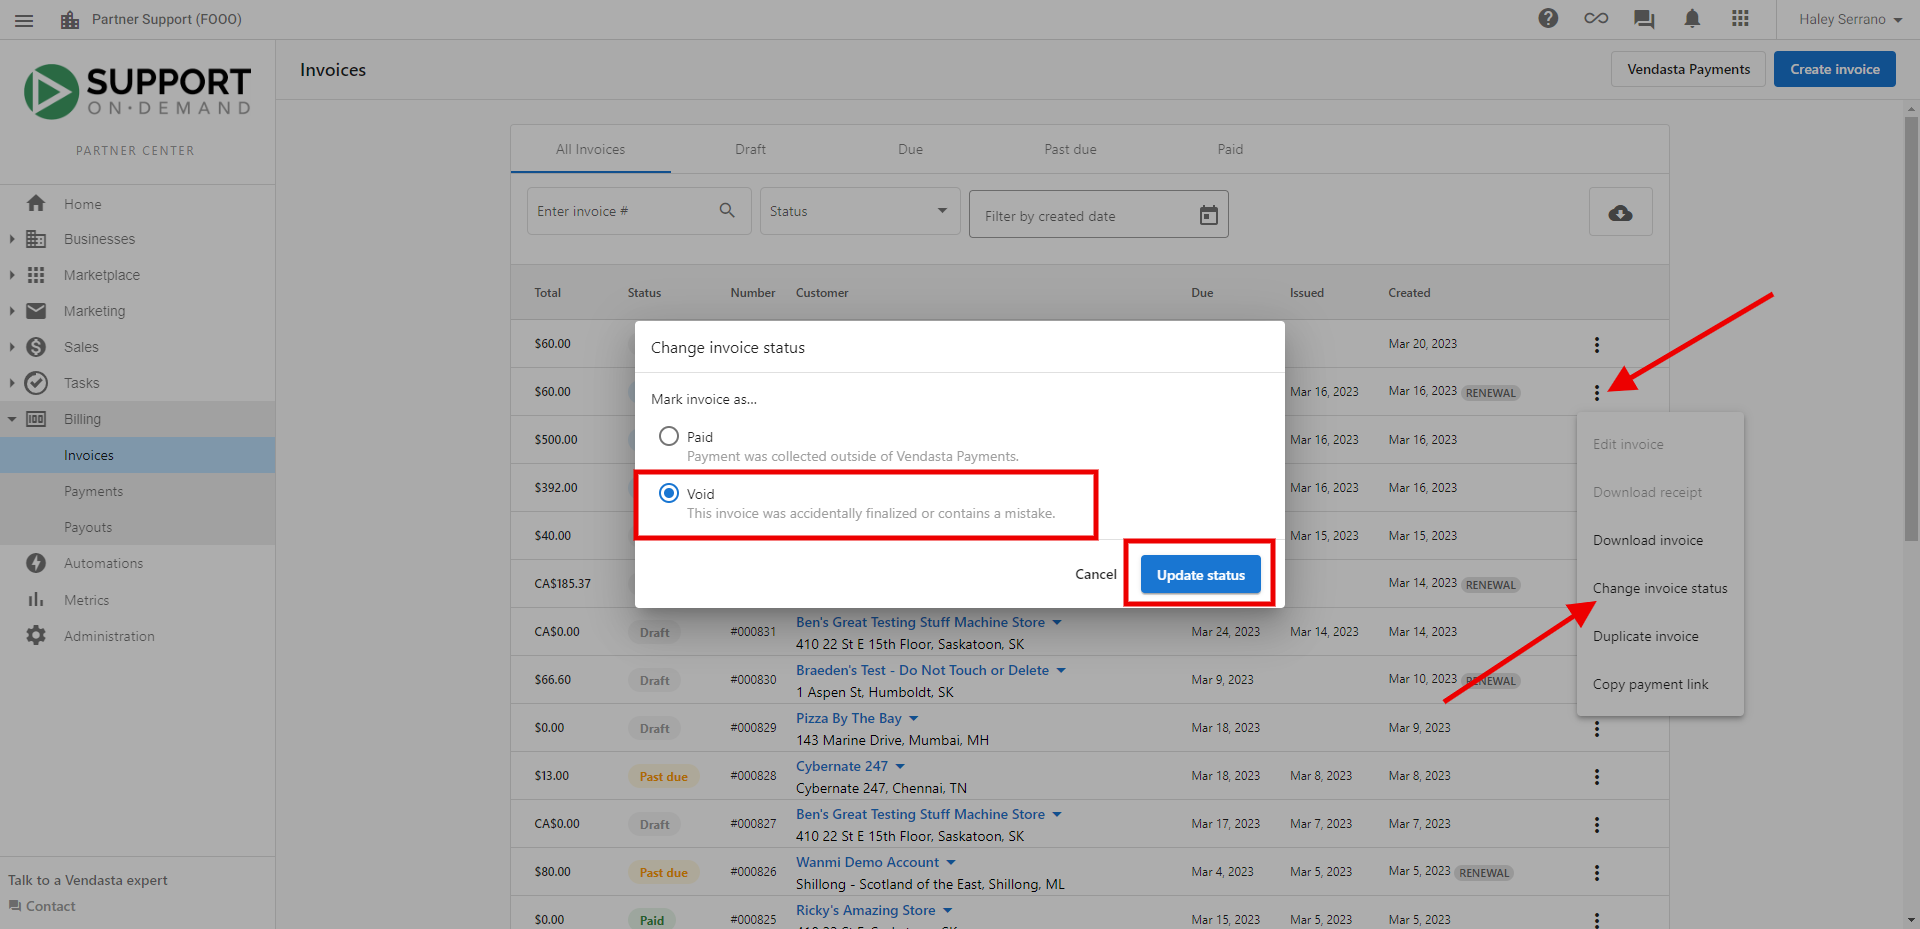Open calendar icon in created date filter

[1208, 215]
